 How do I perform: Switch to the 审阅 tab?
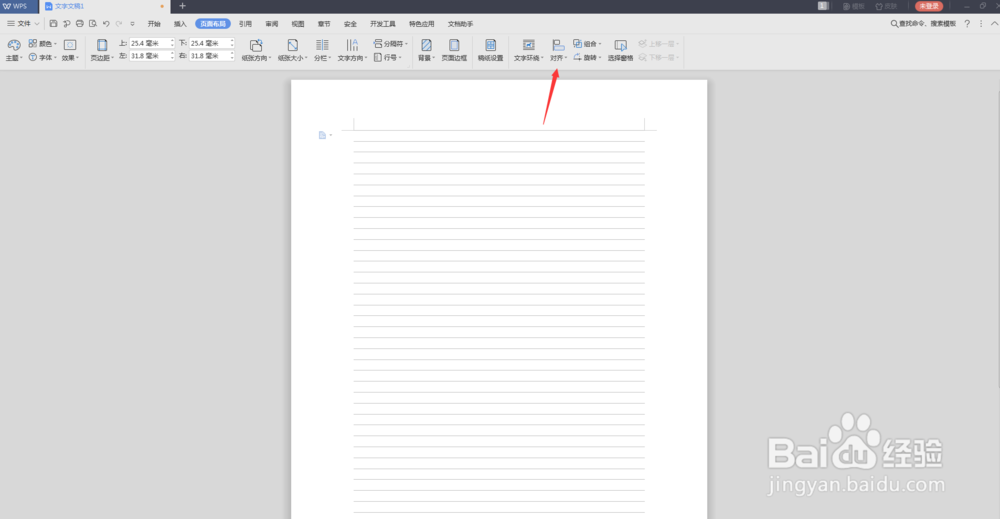[272, 24]
